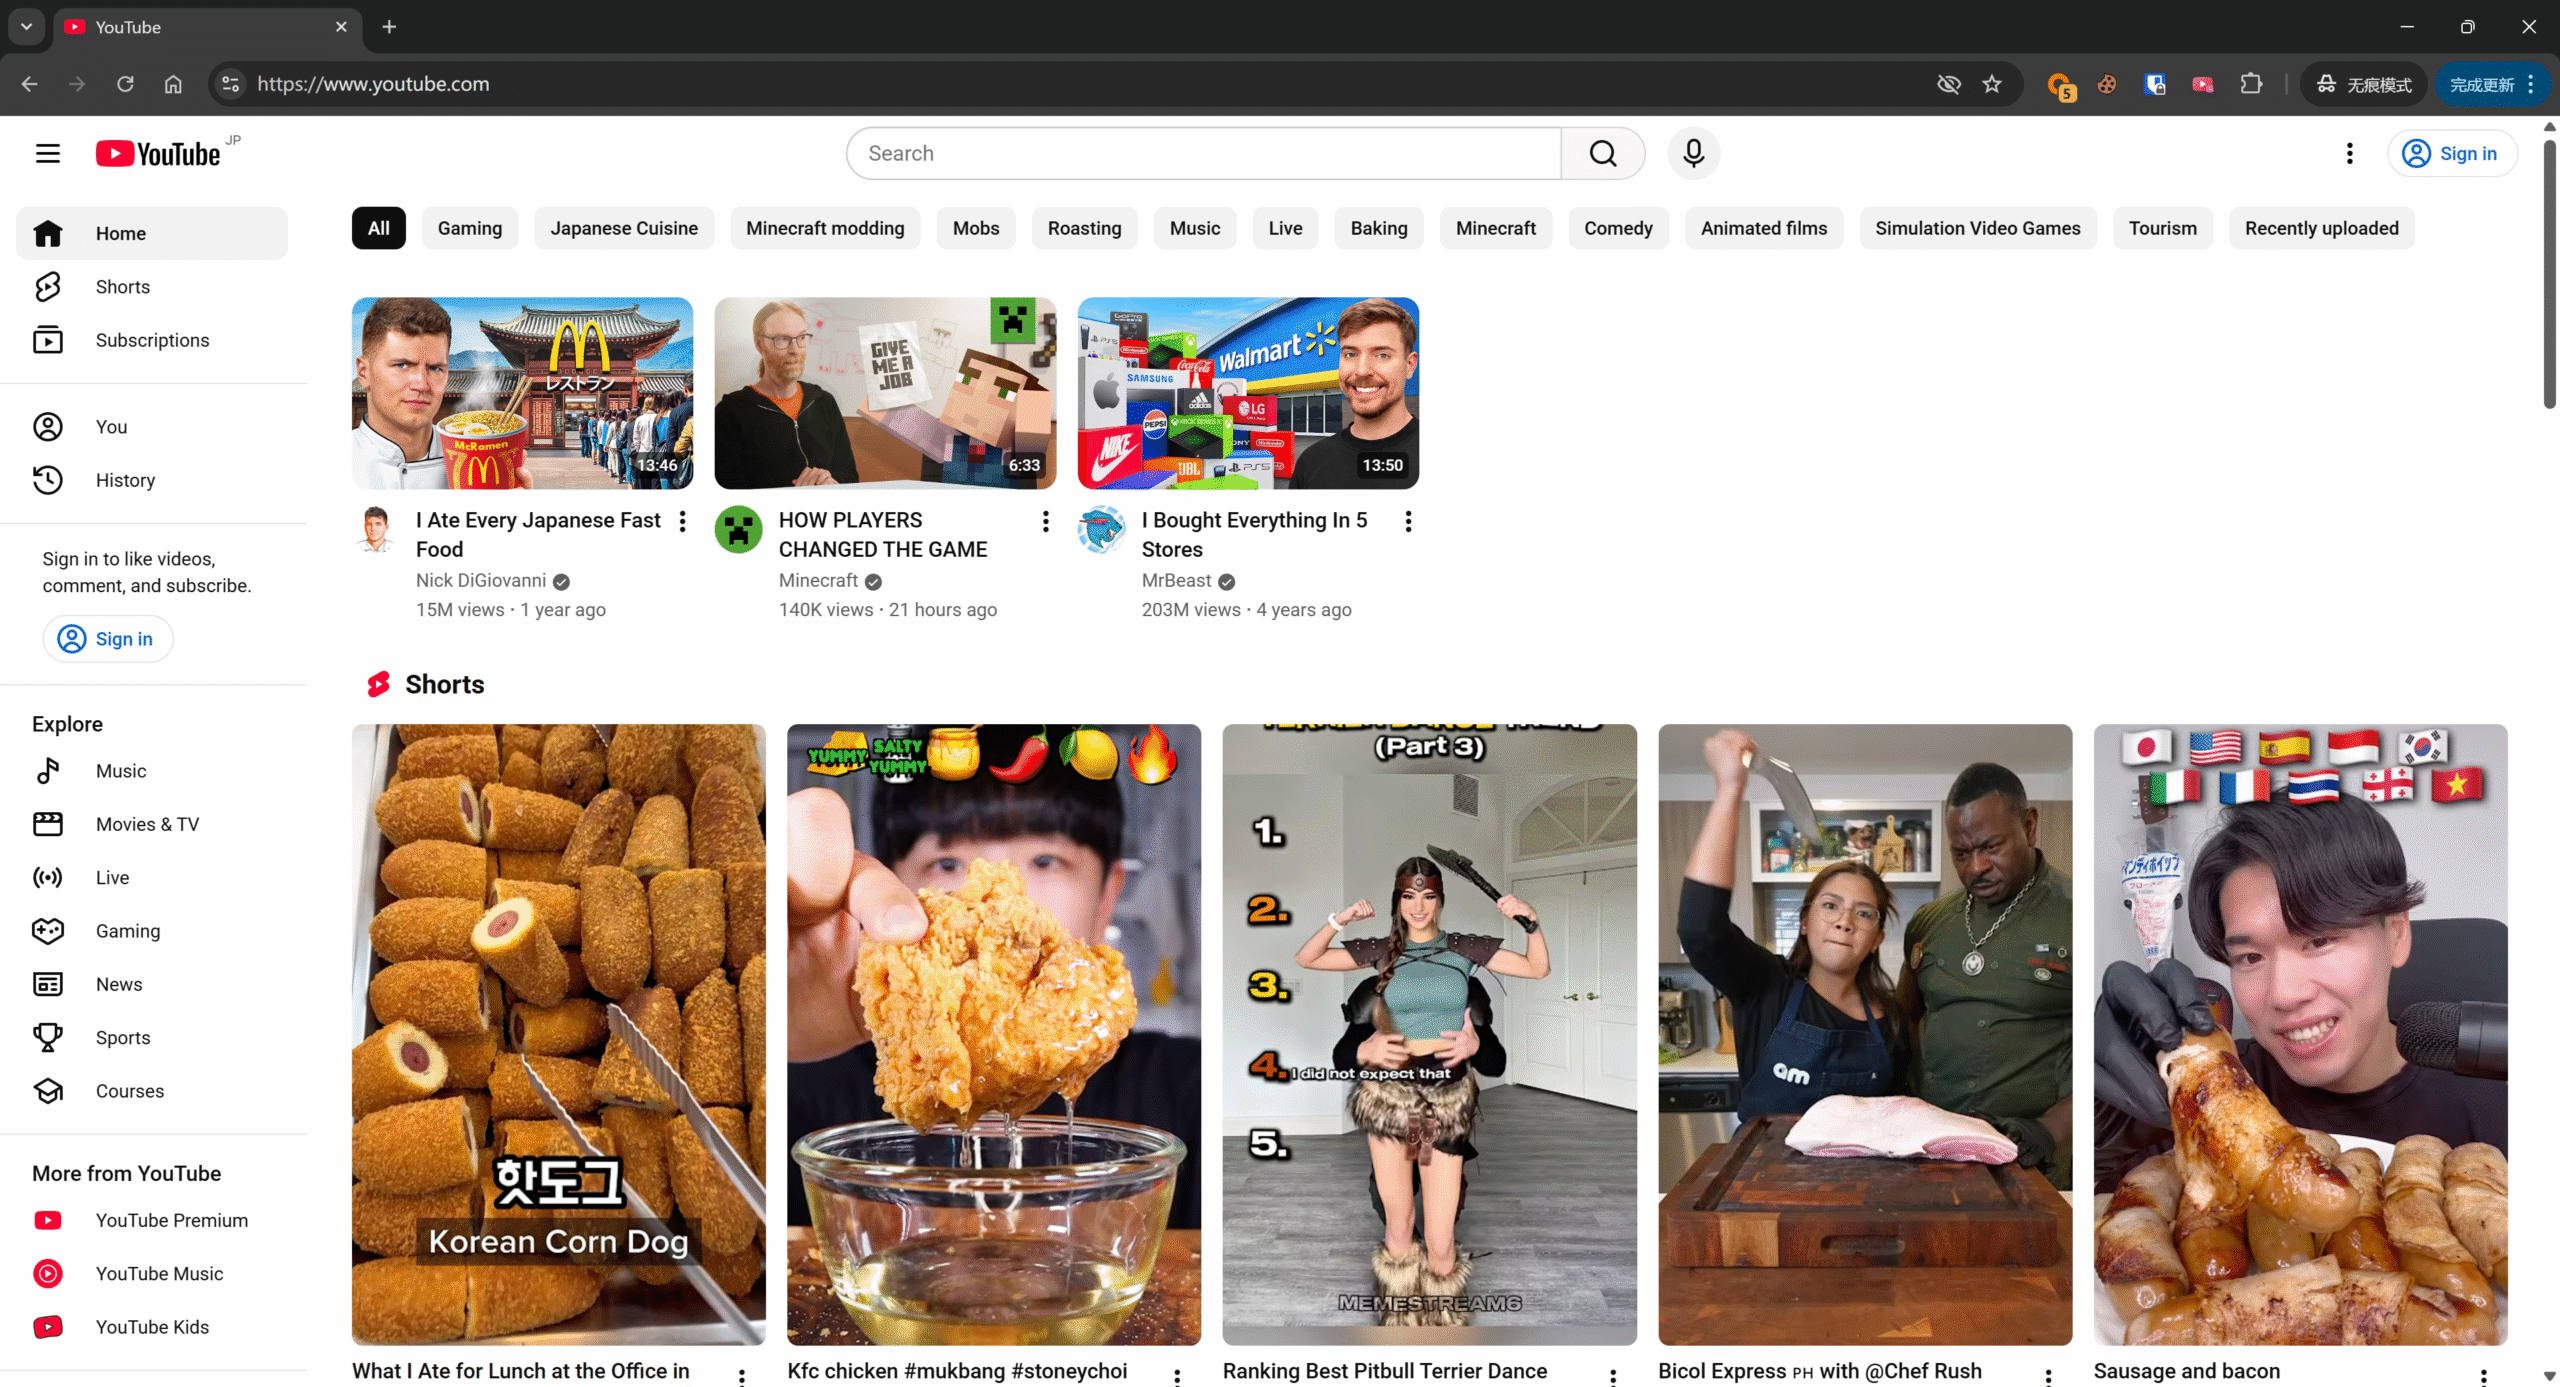Switch to the Music topic tab

[1194, 228]
